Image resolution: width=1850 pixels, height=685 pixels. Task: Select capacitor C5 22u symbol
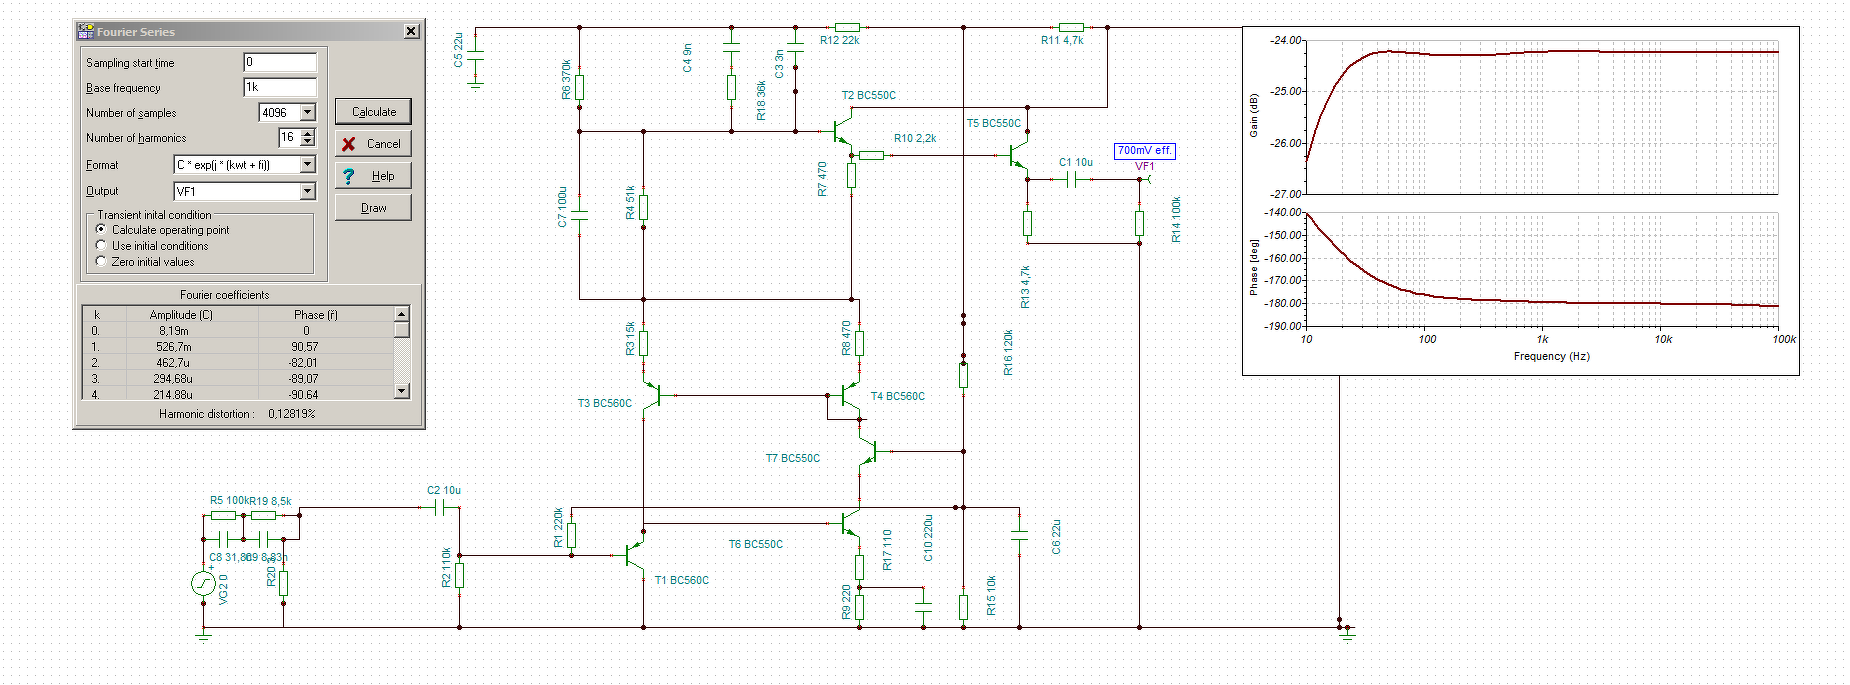tap(475, 55)
